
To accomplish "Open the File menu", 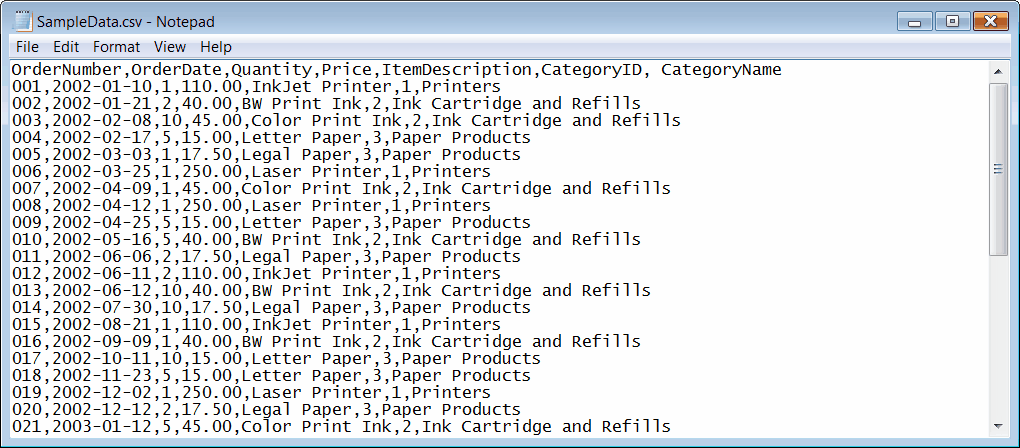I will (x=27, y=47).
